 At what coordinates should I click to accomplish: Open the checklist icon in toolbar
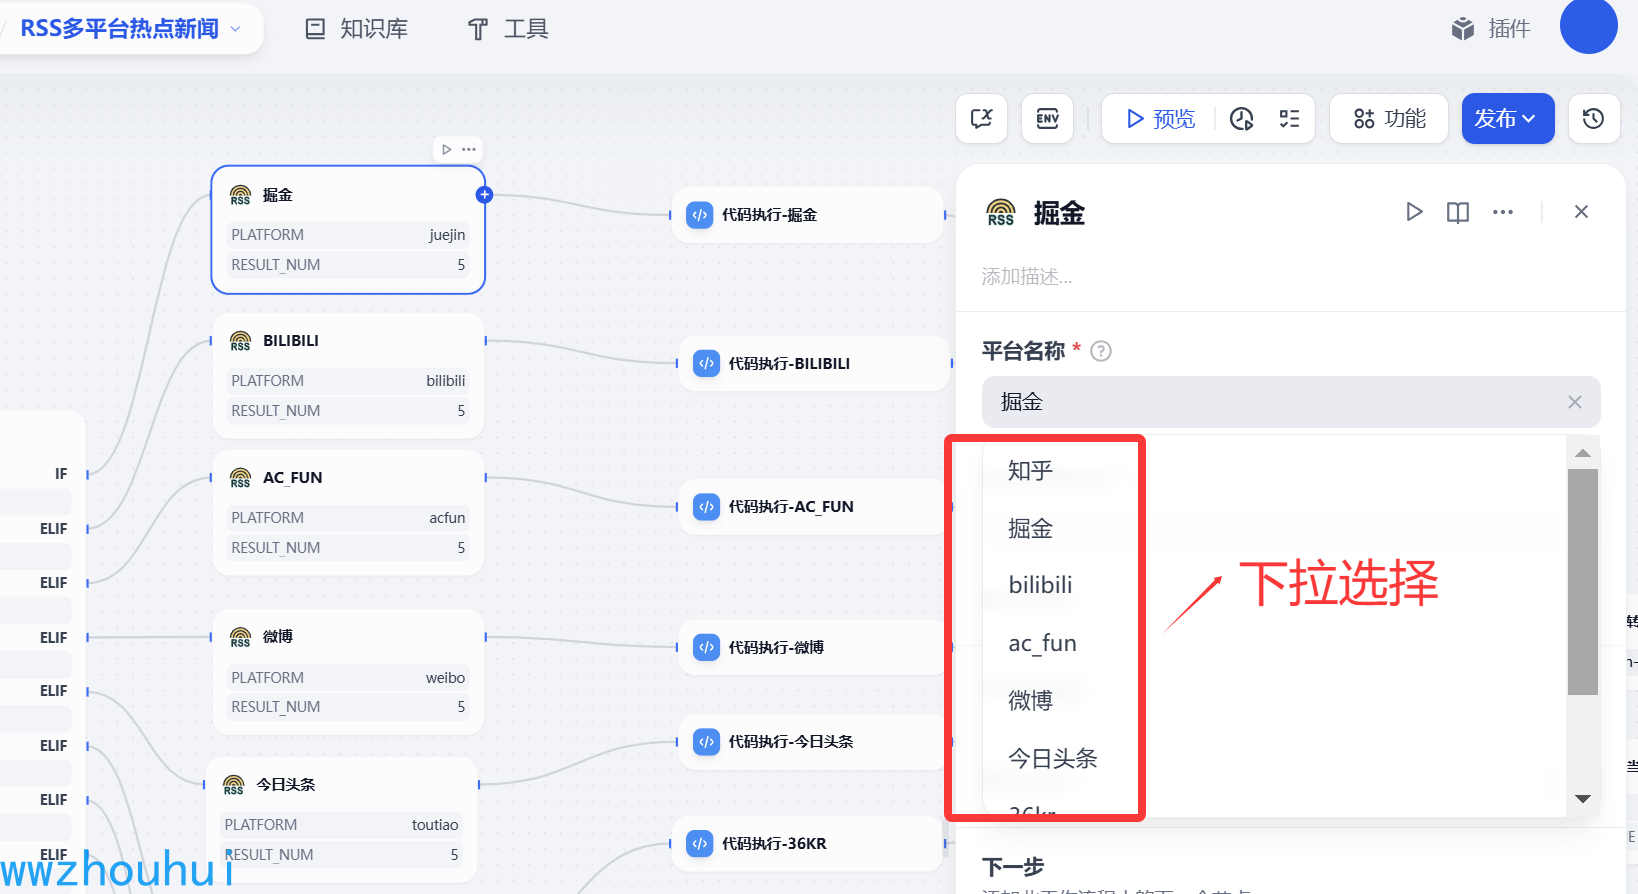(x=1289, y=119)
